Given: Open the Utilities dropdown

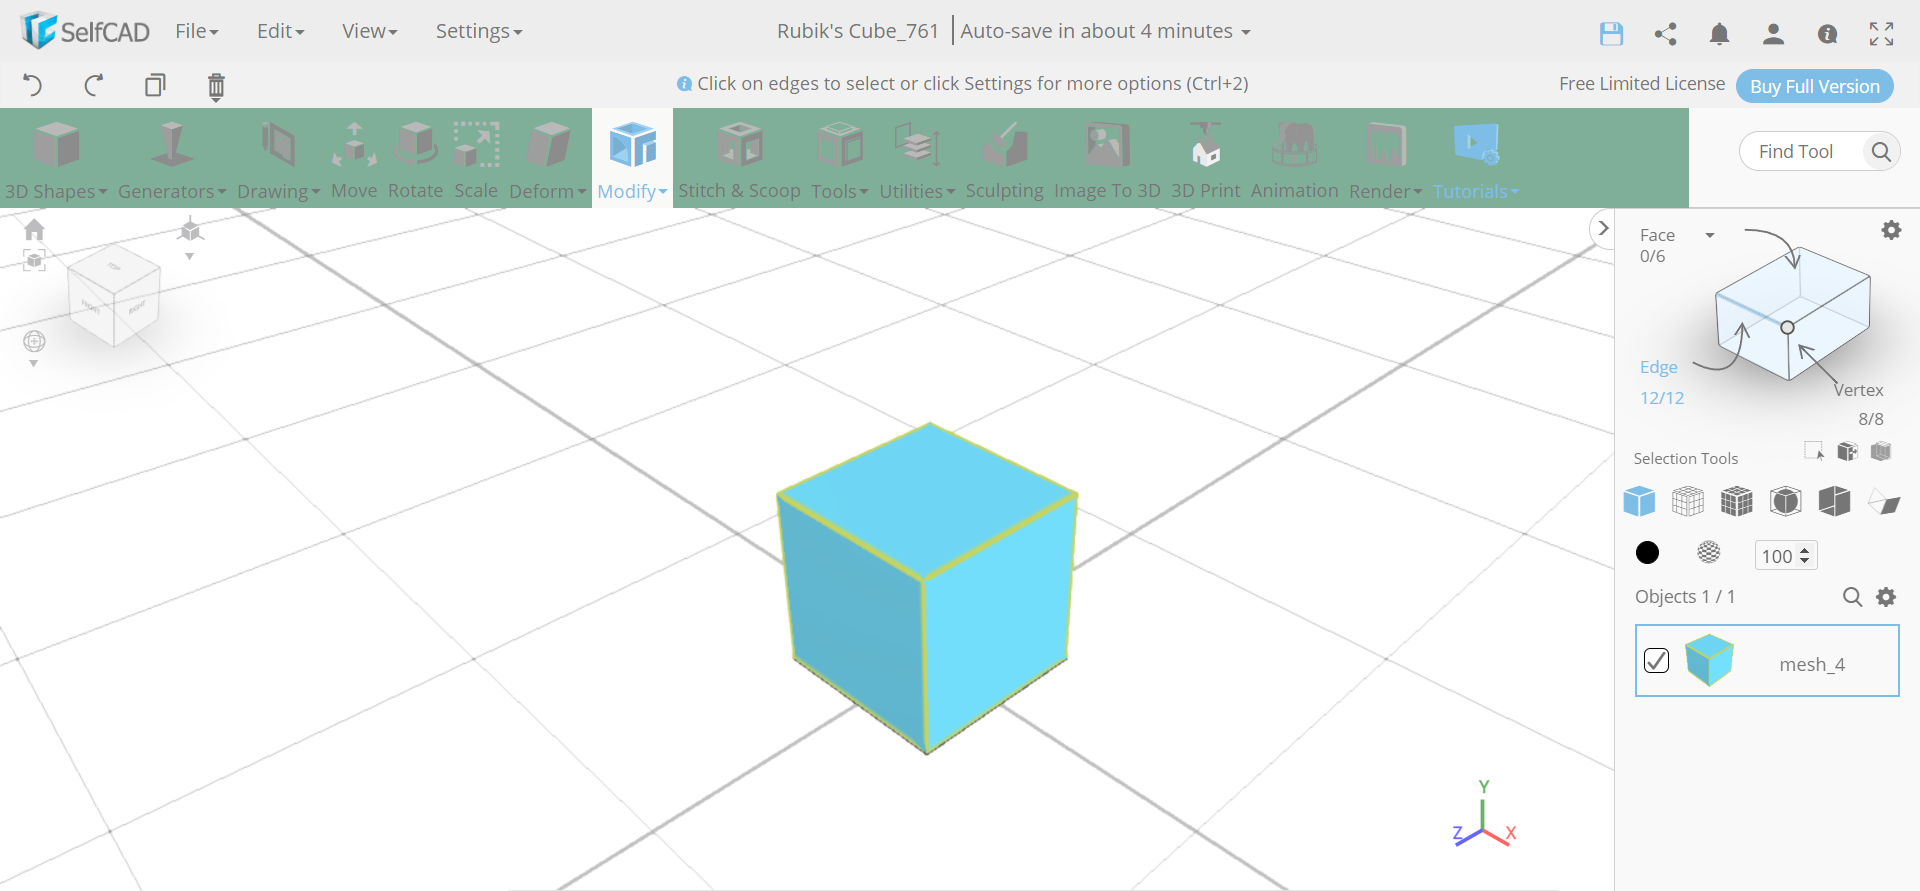Looking at the screenshot, I should pyautogui.click(x=917, y=160).
